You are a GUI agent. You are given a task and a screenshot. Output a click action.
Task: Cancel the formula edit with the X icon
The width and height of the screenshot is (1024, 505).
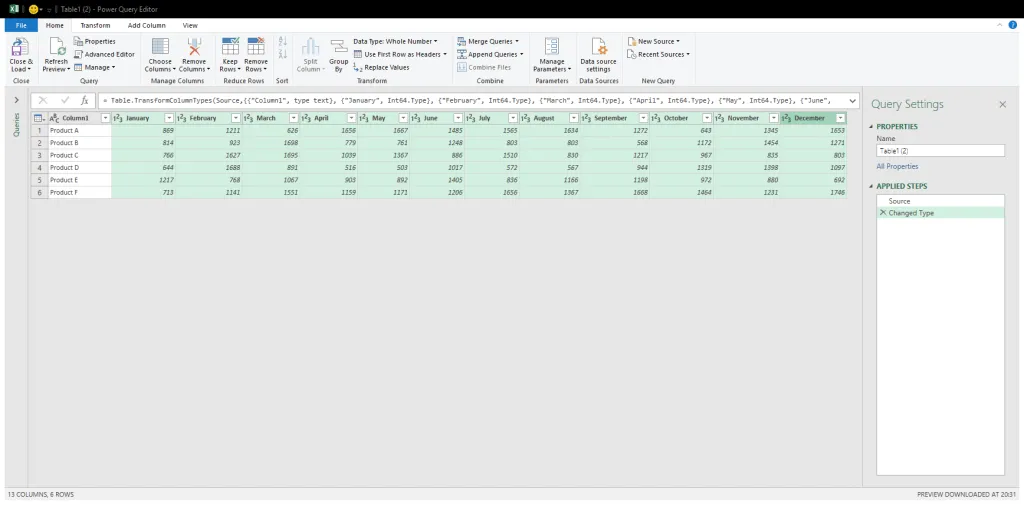(x=43, y=101)
